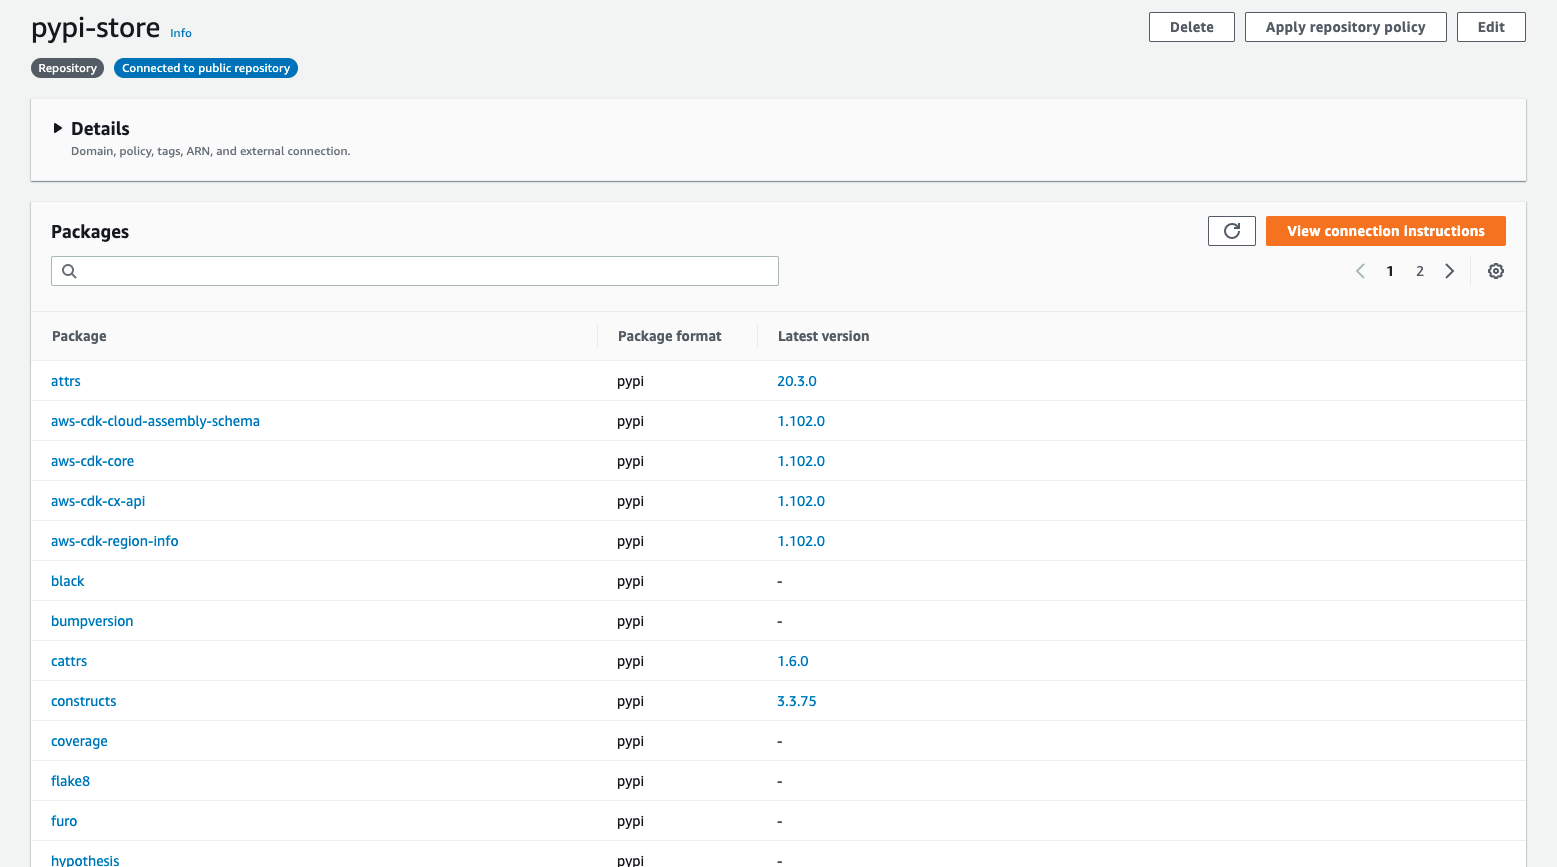
Task: Go to next page arrow
Action: pos(1450,271)
